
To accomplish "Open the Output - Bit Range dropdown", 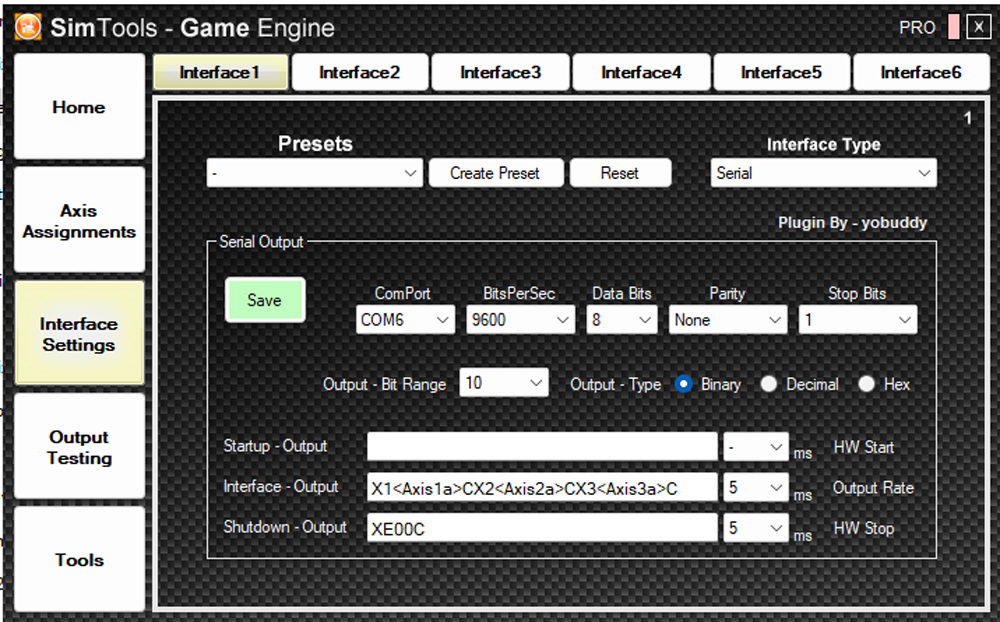I will [x=504, y=383].
